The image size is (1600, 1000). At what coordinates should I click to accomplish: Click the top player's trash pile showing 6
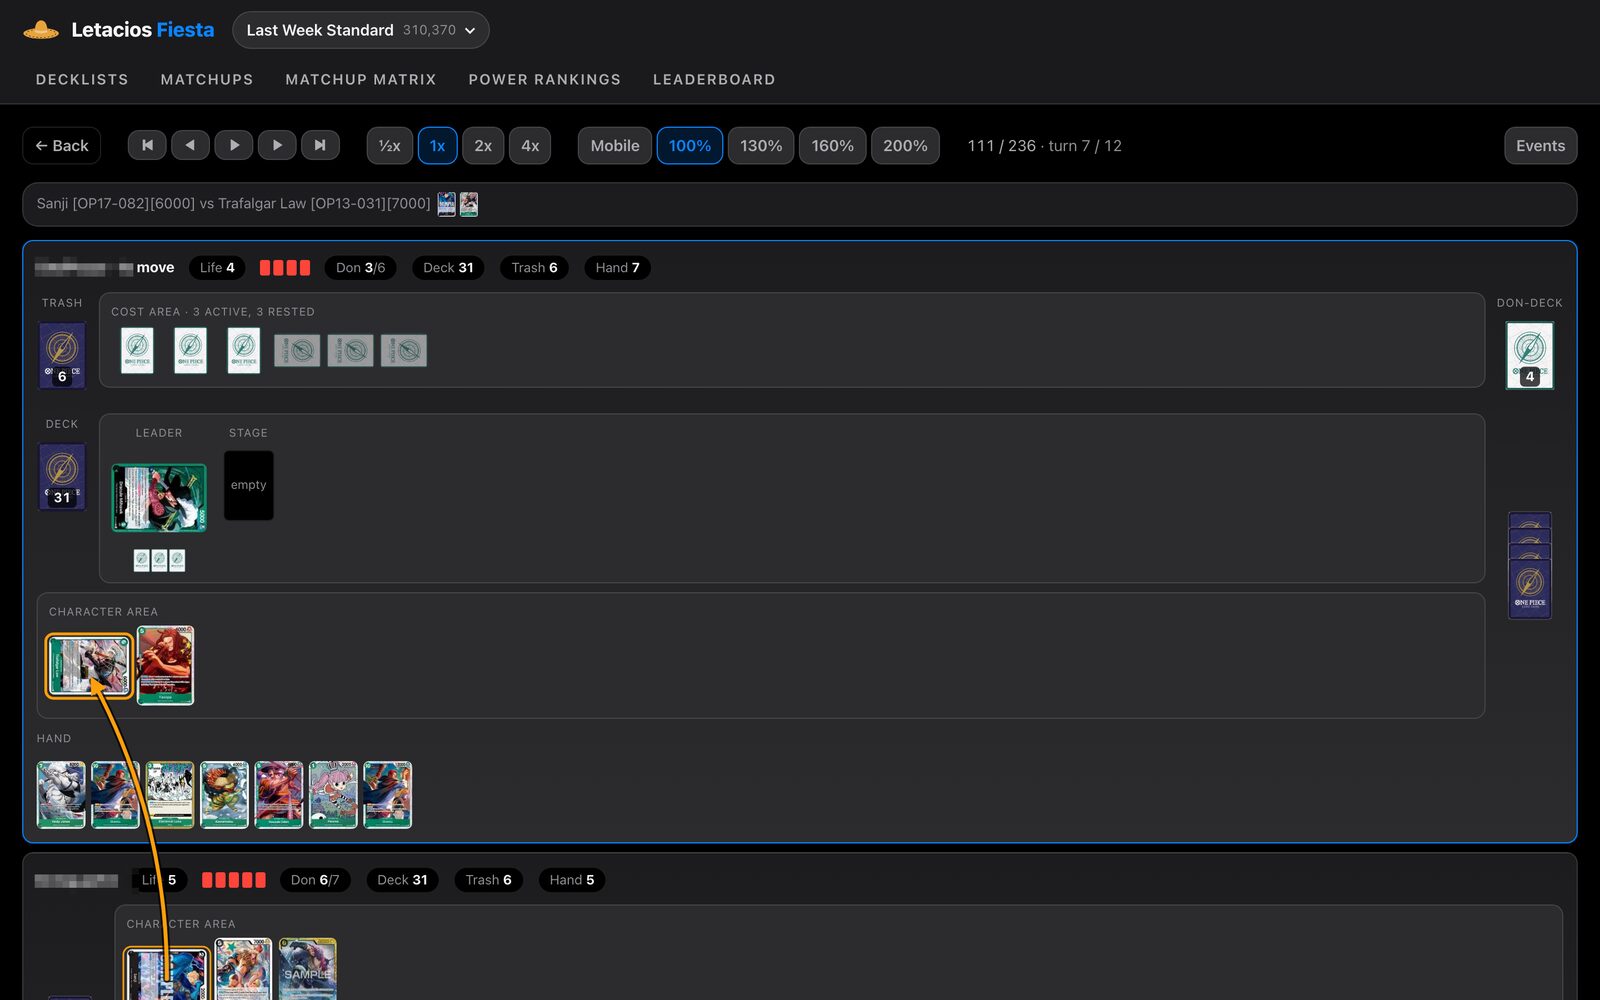pos(62,355)
